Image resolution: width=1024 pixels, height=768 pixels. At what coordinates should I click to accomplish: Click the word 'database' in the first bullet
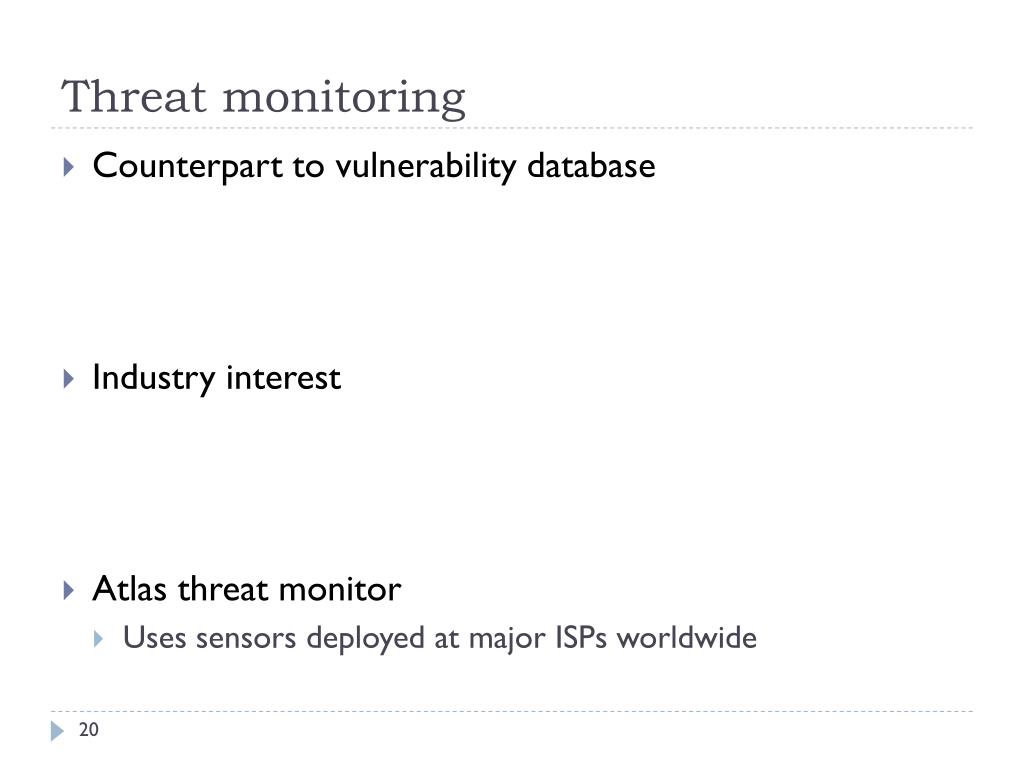coord(591,166)
